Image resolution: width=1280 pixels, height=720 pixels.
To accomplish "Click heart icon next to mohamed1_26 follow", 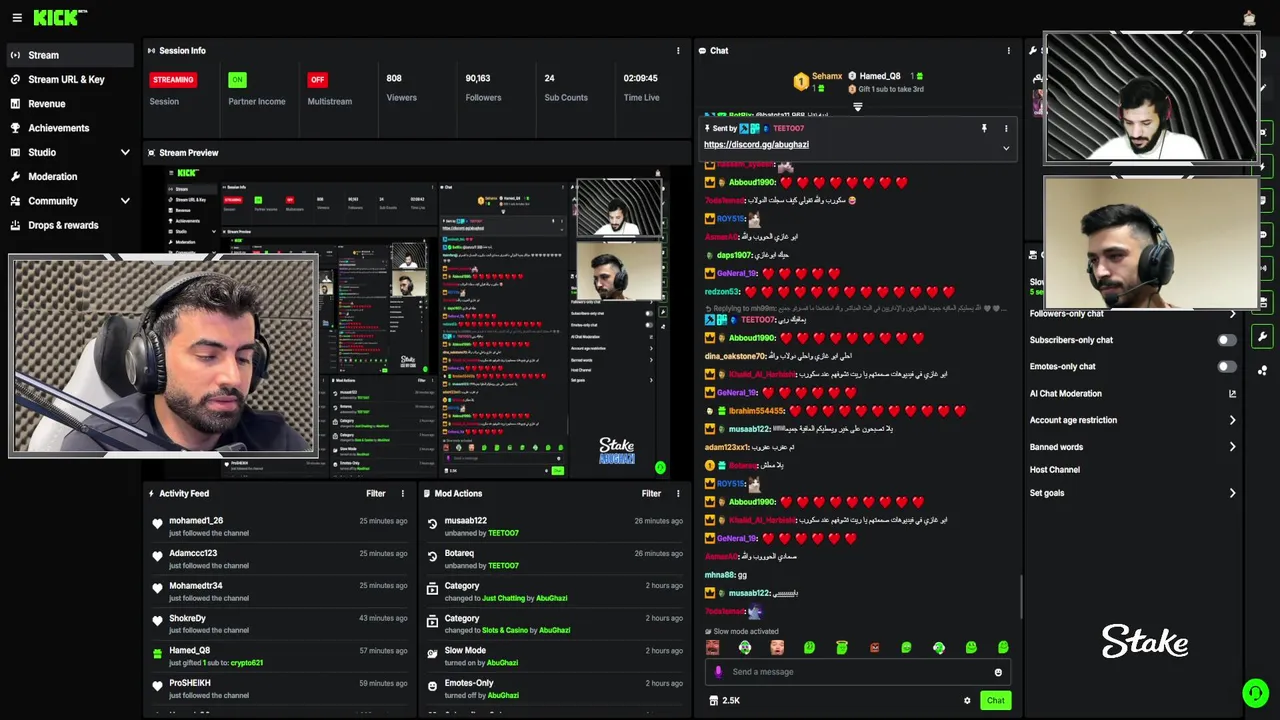I will point(157,524).
